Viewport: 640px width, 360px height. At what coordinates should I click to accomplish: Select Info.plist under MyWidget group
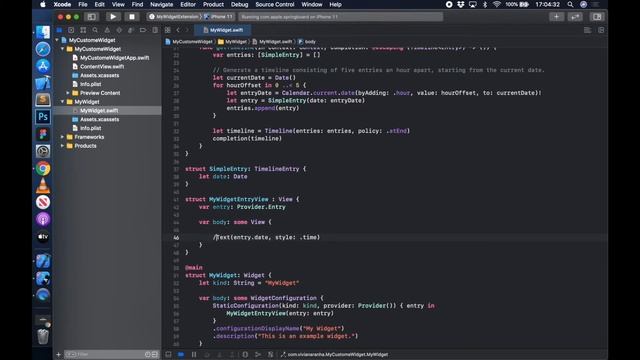(x=90, y=128)
